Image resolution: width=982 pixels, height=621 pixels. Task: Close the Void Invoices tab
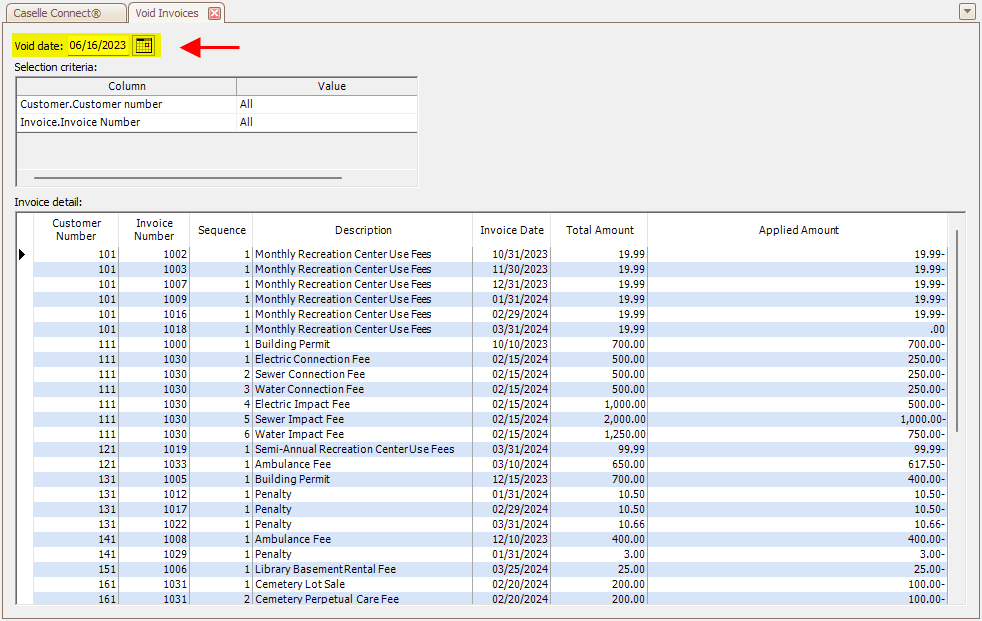[214, 13]
